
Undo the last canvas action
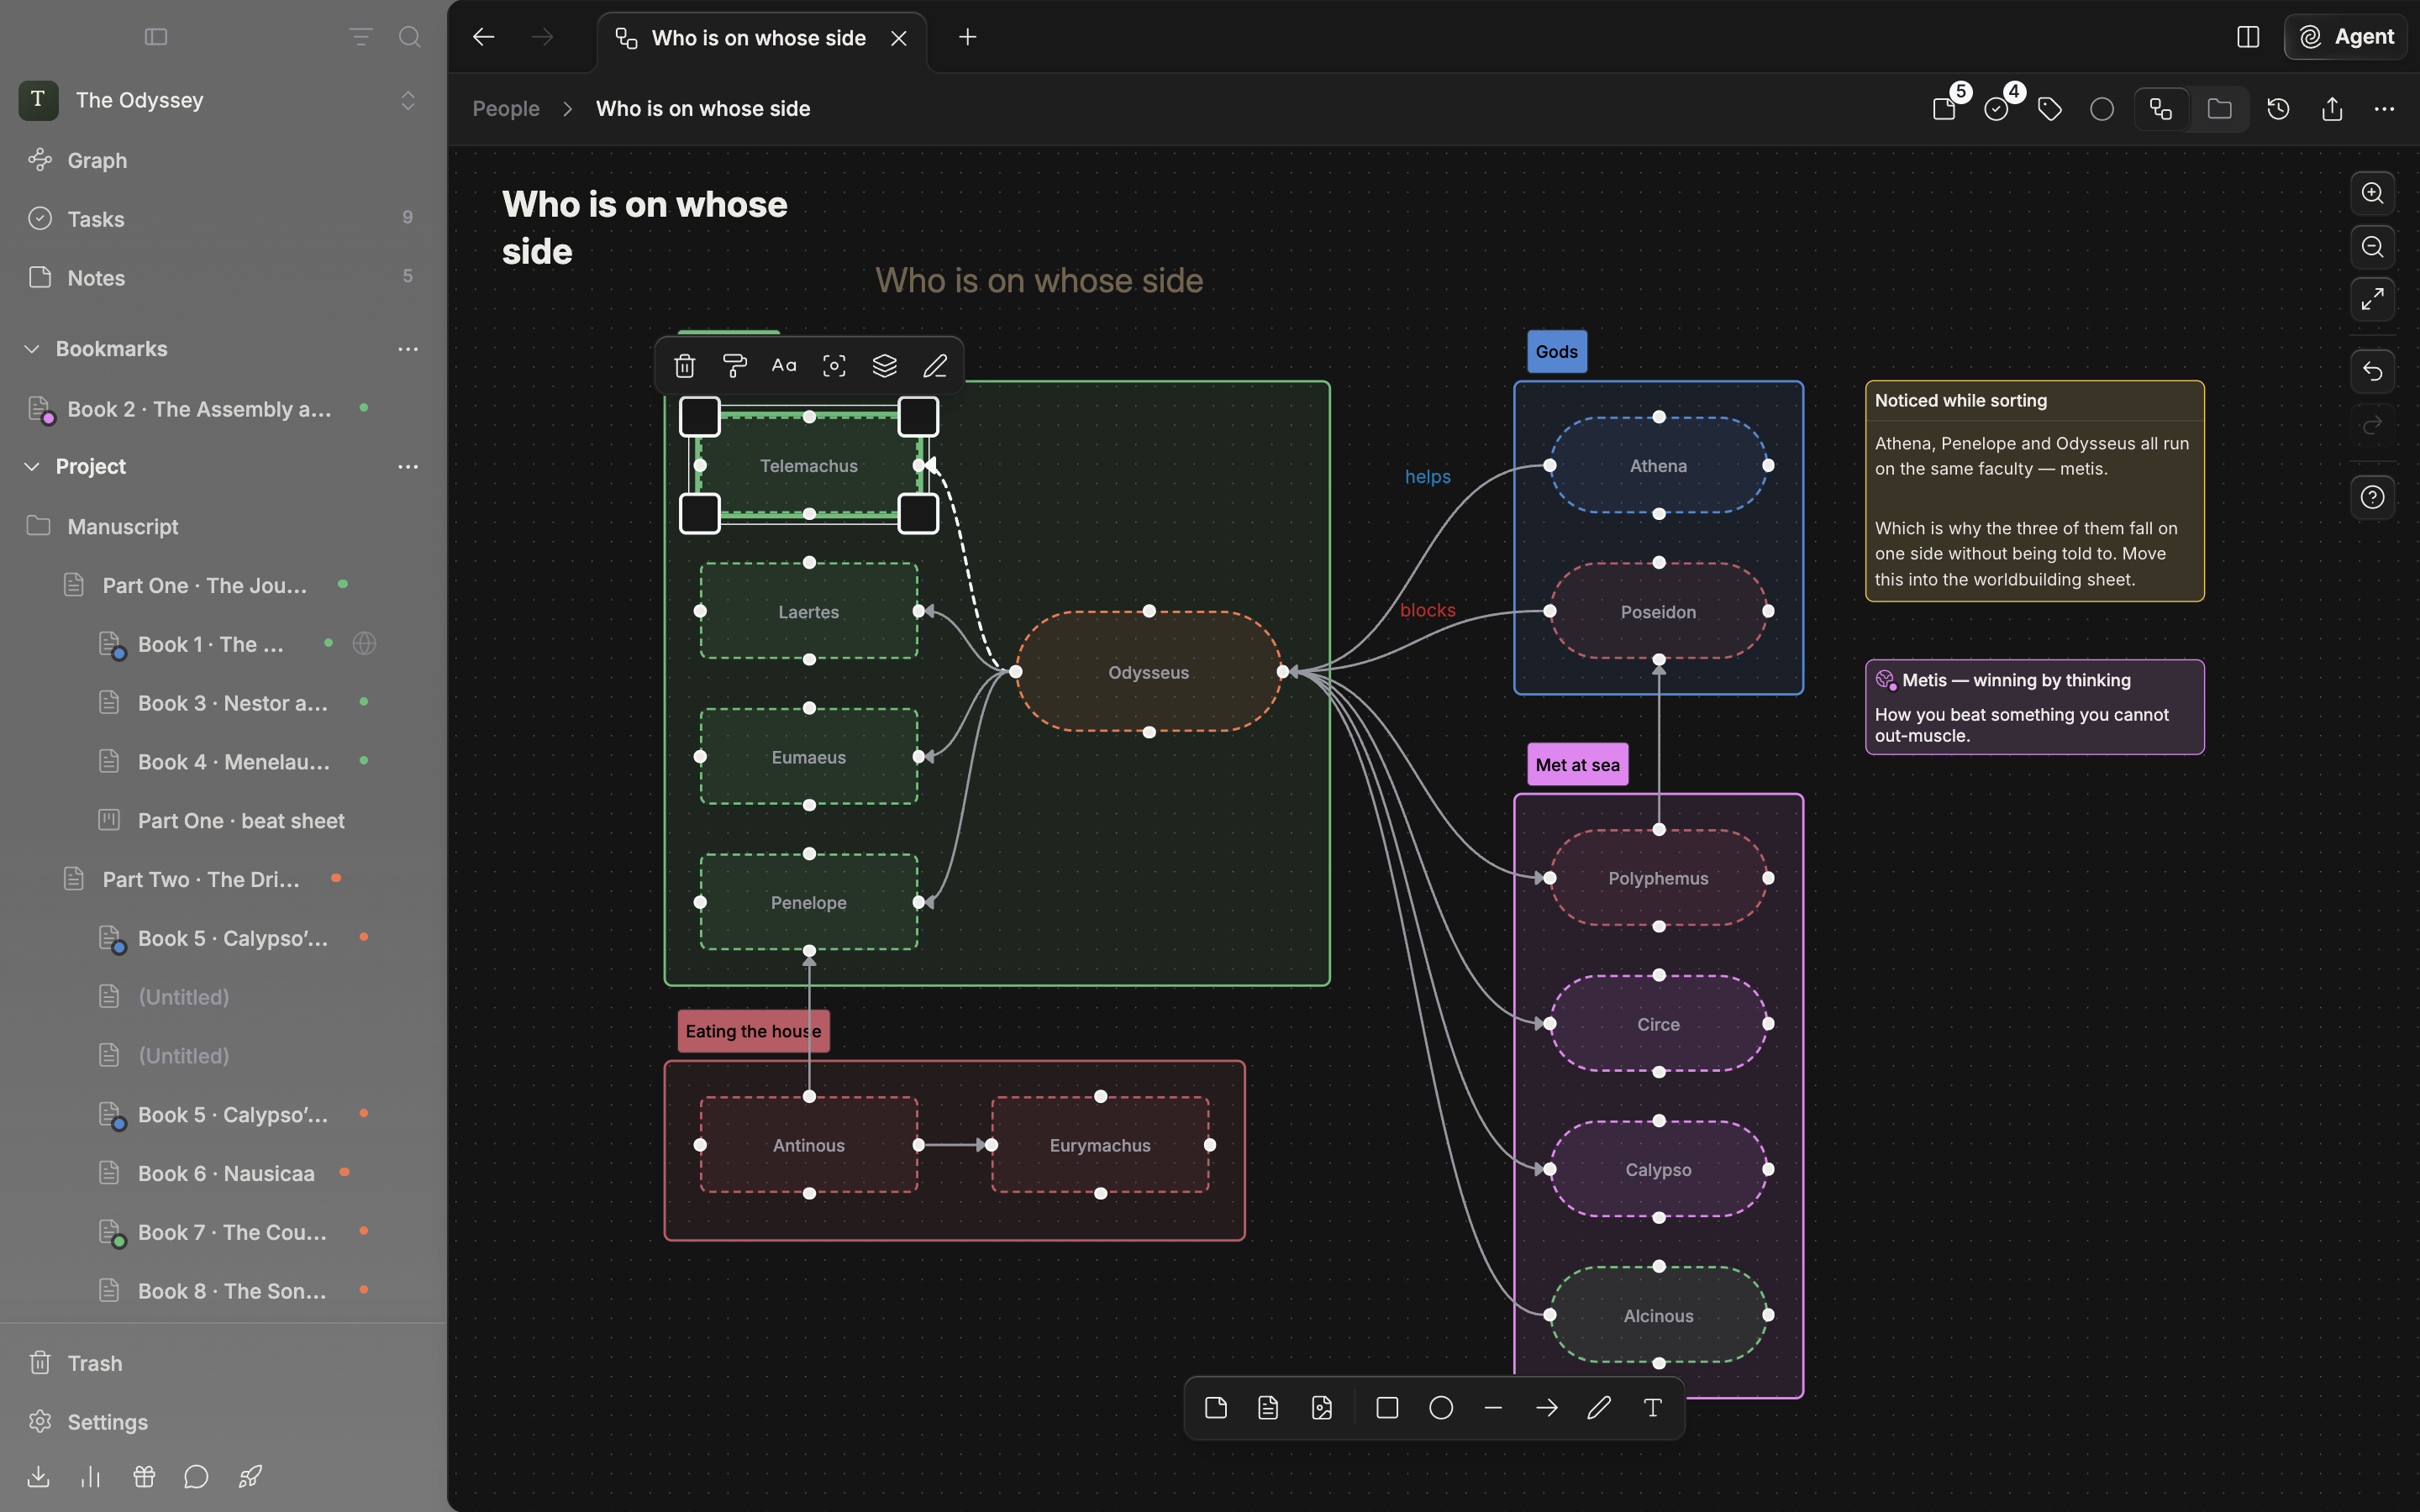2372,372
